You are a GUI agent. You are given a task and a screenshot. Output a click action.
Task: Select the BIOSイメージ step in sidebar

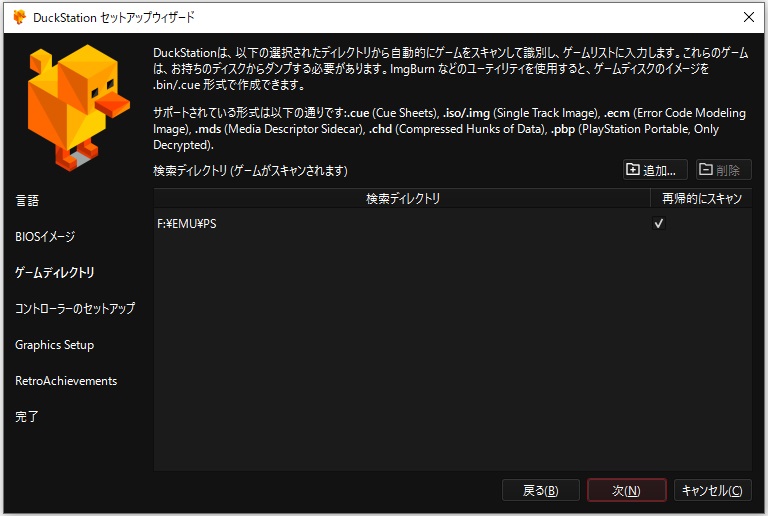point(45,236)
